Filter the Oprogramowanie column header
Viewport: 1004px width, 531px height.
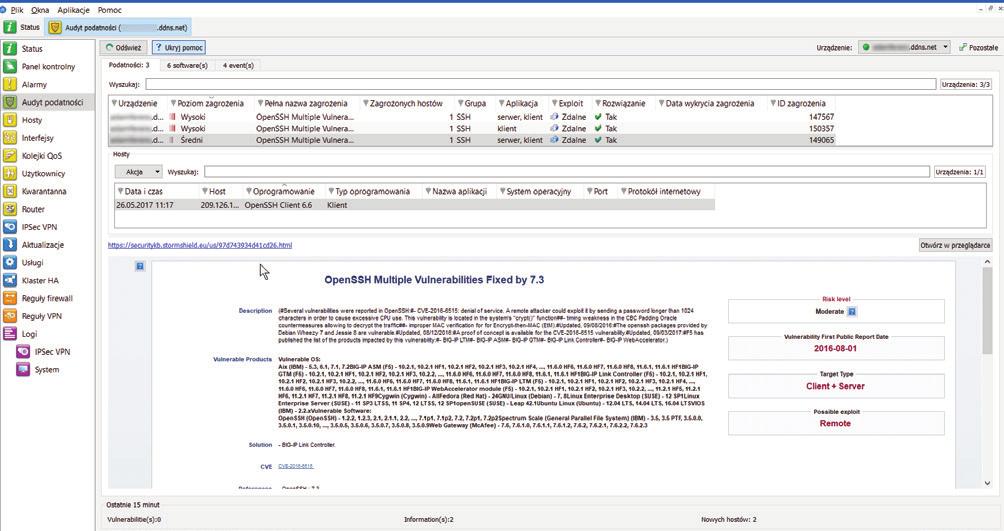pos(248,192)
